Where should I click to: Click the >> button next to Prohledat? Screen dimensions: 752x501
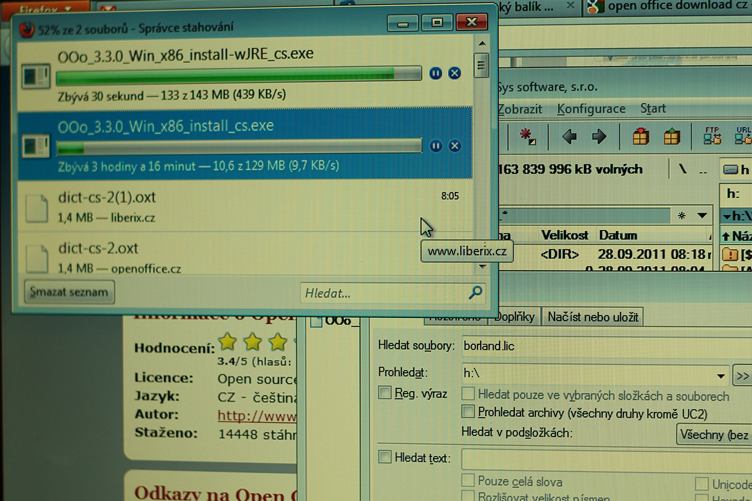[x=742, y=376]
